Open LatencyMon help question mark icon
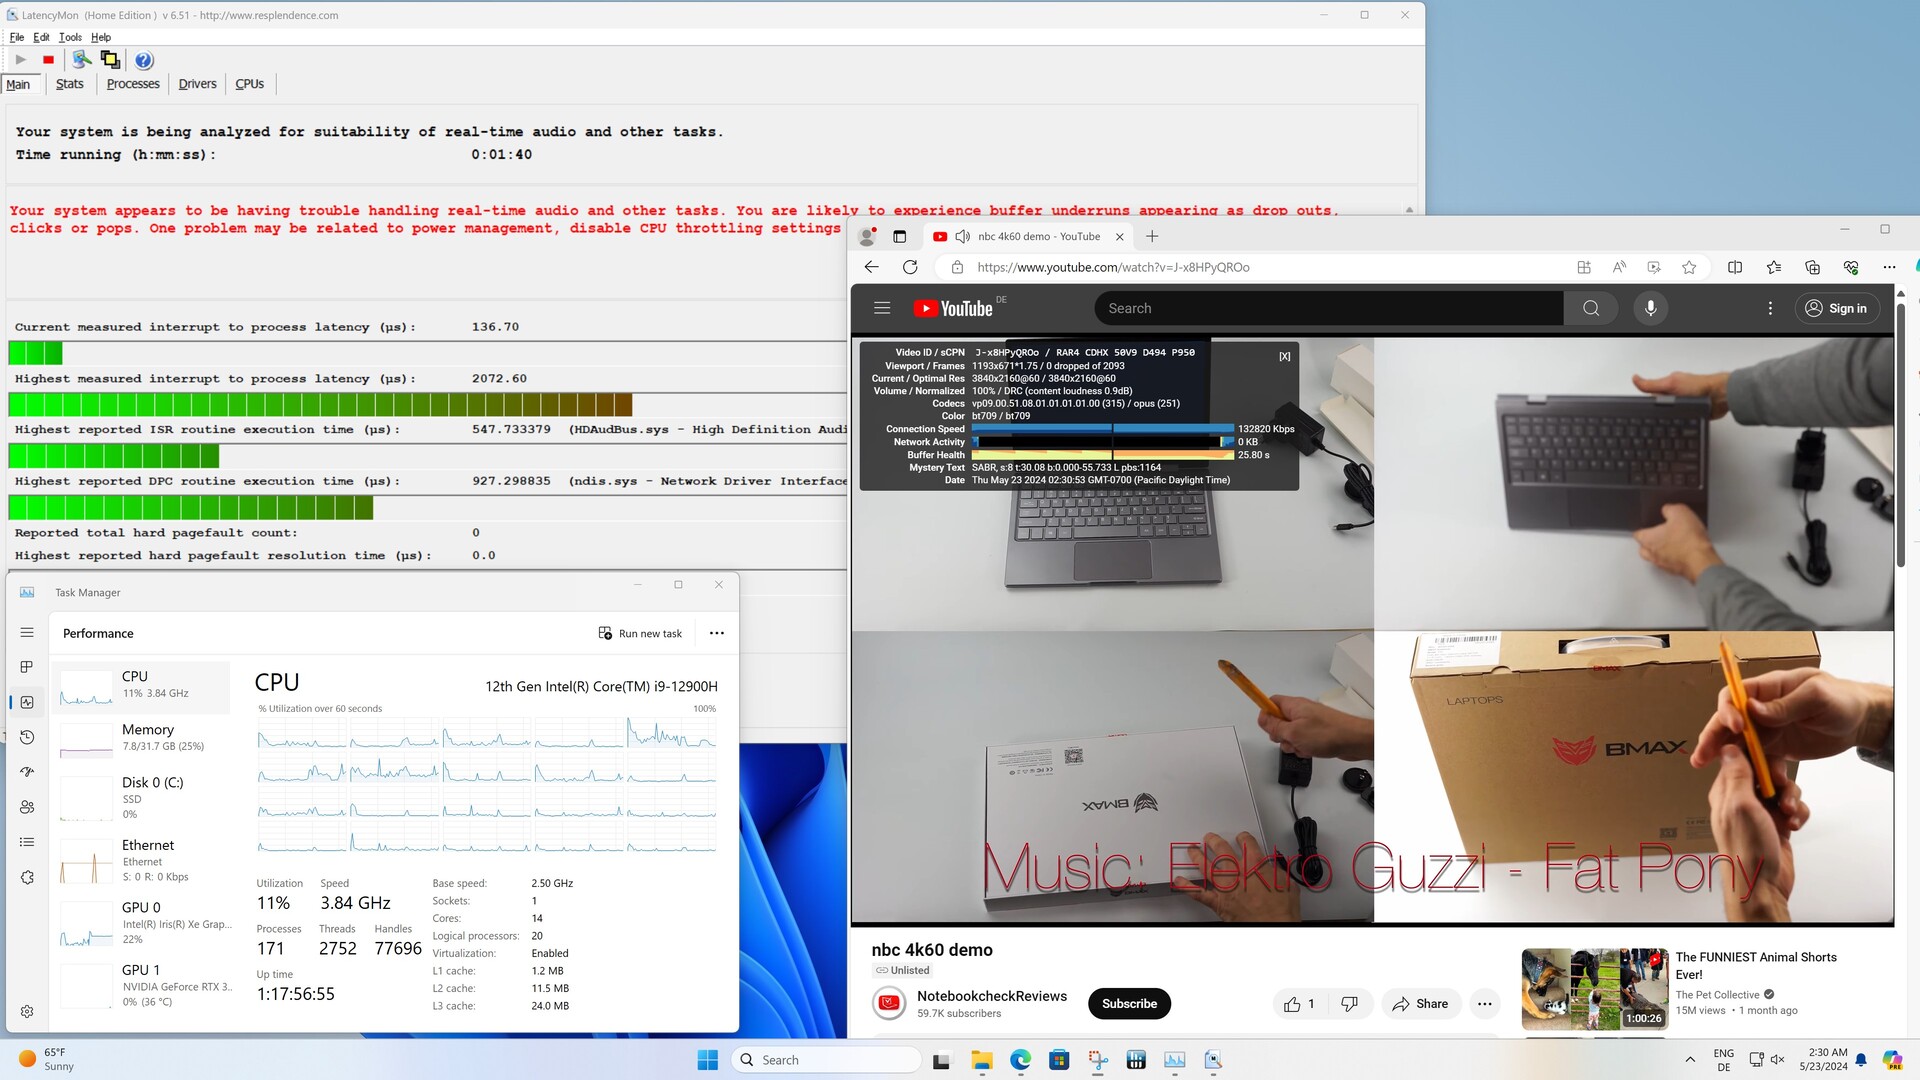This screenshot has width=1920, height=1080. pos(144,60)
